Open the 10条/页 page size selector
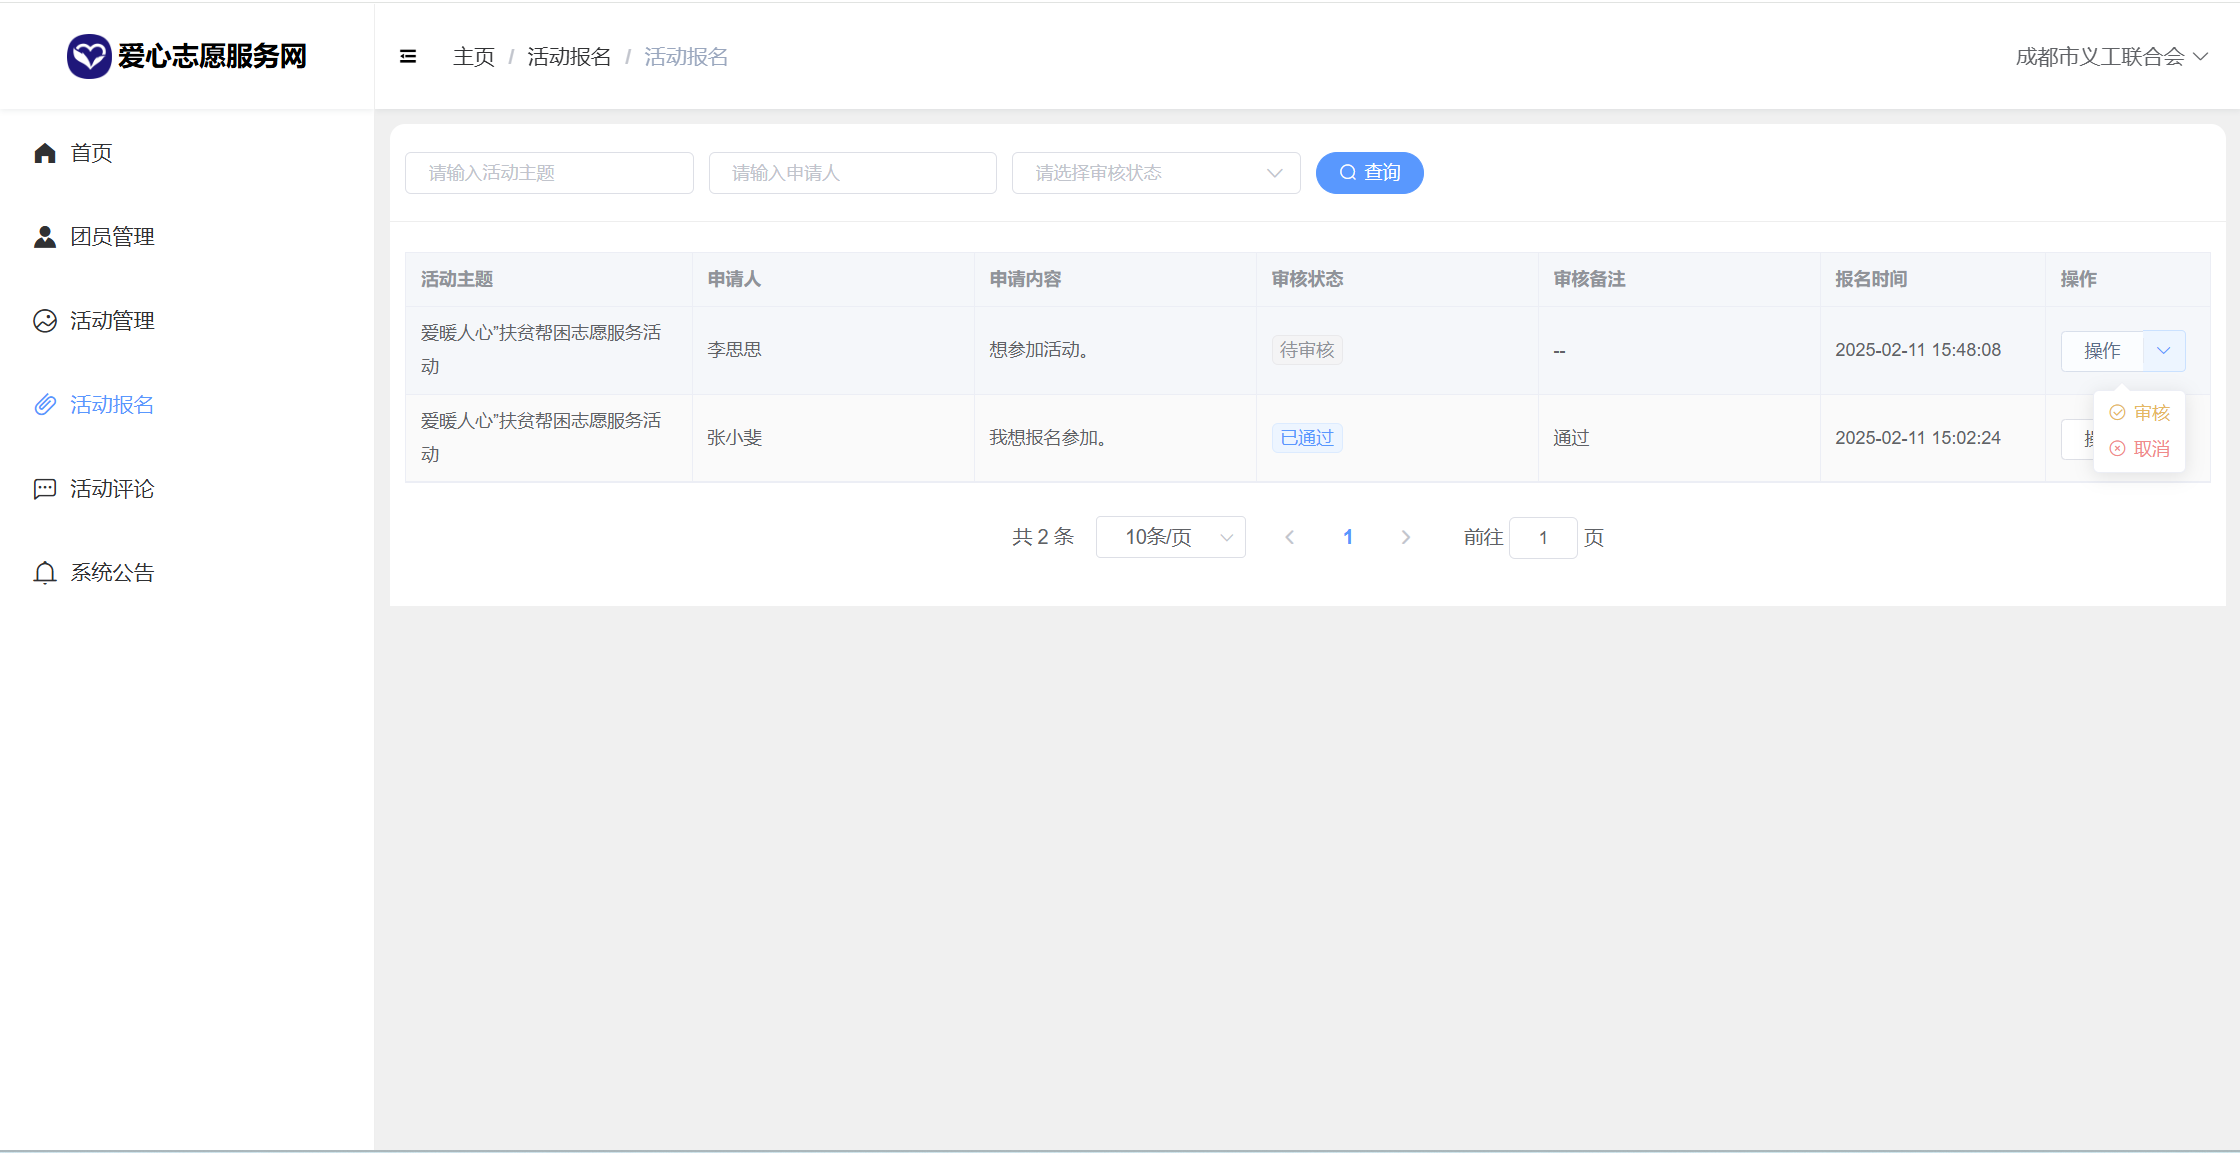2240x1153 pixels. click(1170, 537)
